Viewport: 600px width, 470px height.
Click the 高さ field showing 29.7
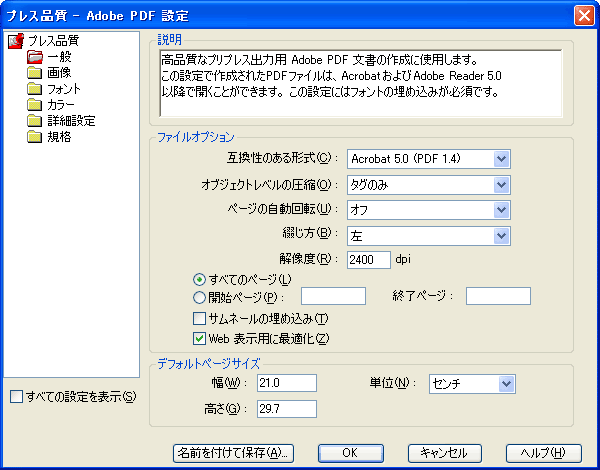(287, 409)
